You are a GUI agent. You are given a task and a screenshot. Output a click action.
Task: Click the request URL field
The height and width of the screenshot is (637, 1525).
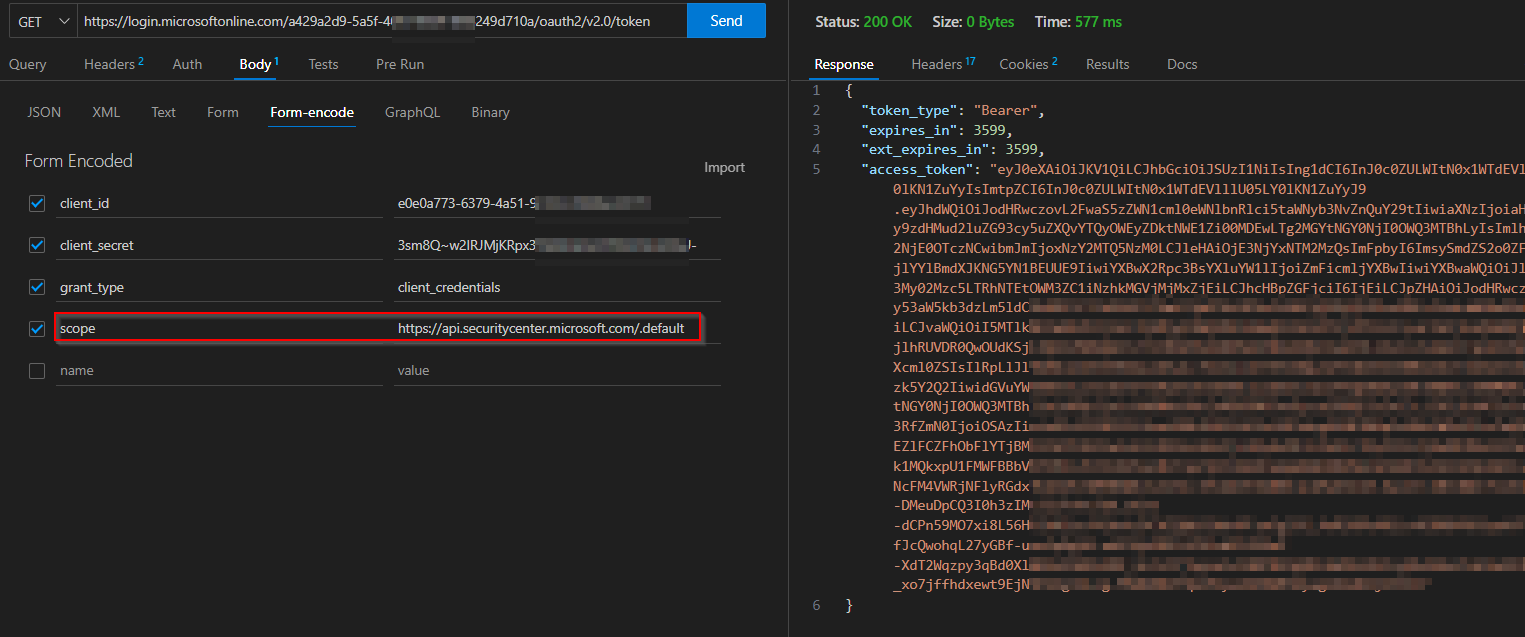click(382, 21)
